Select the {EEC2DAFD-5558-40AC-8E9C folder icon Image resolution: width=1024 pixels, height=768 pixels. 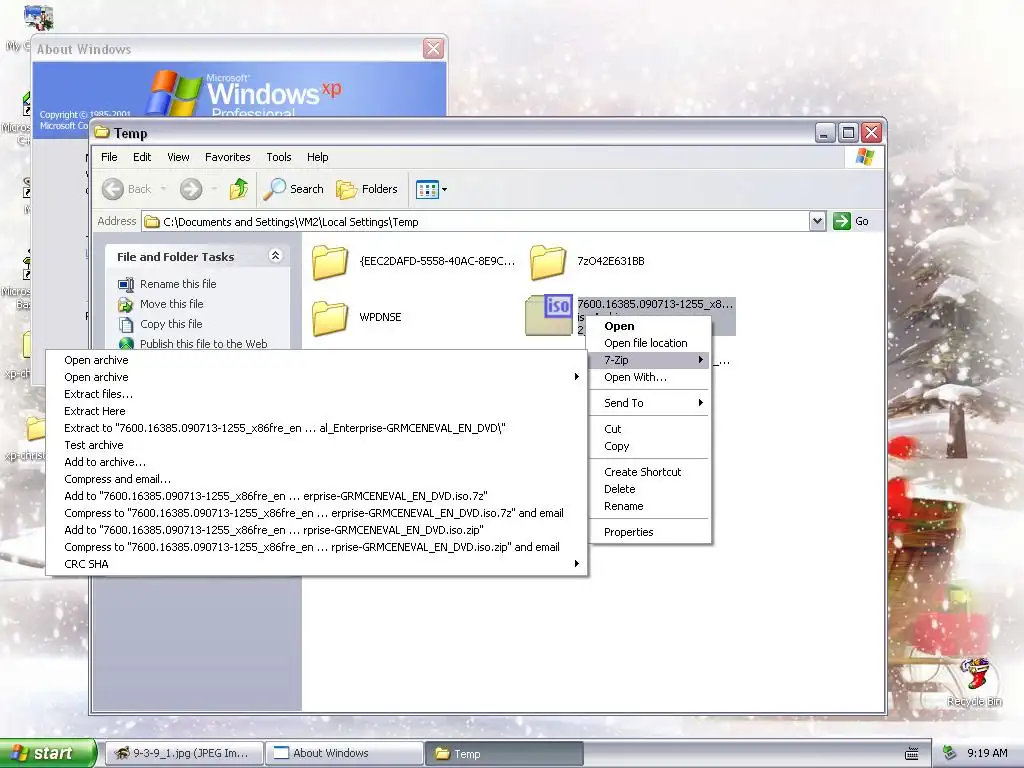[330, 263]
